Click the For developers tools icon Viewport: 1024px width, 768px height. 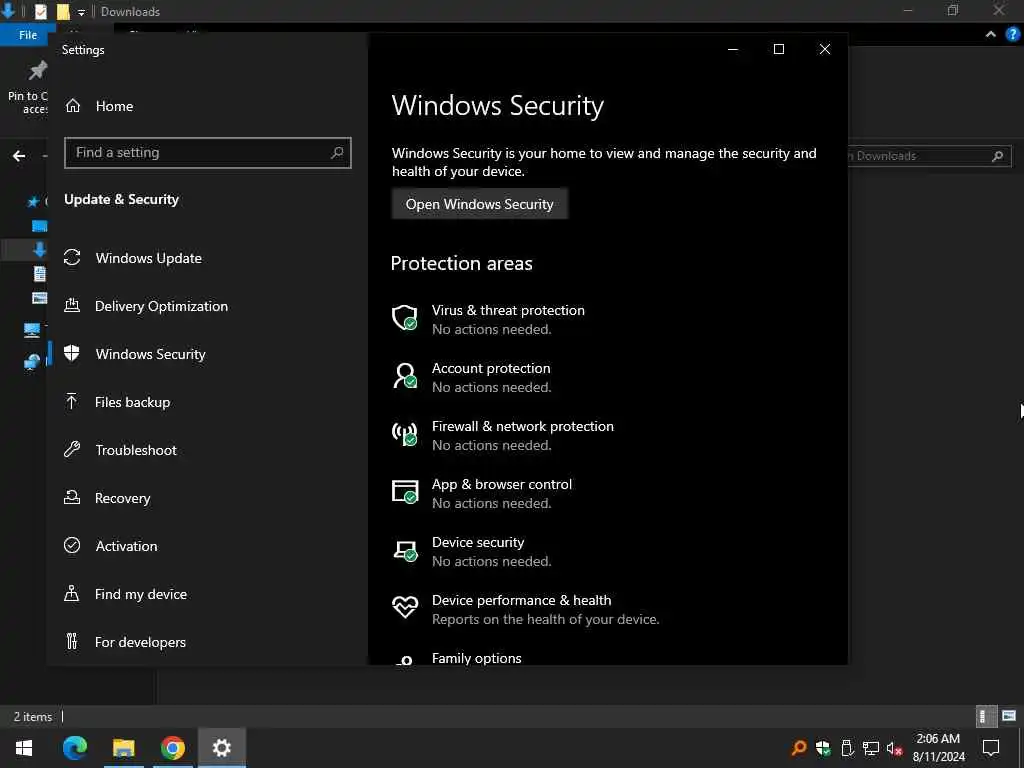(72, 641)
